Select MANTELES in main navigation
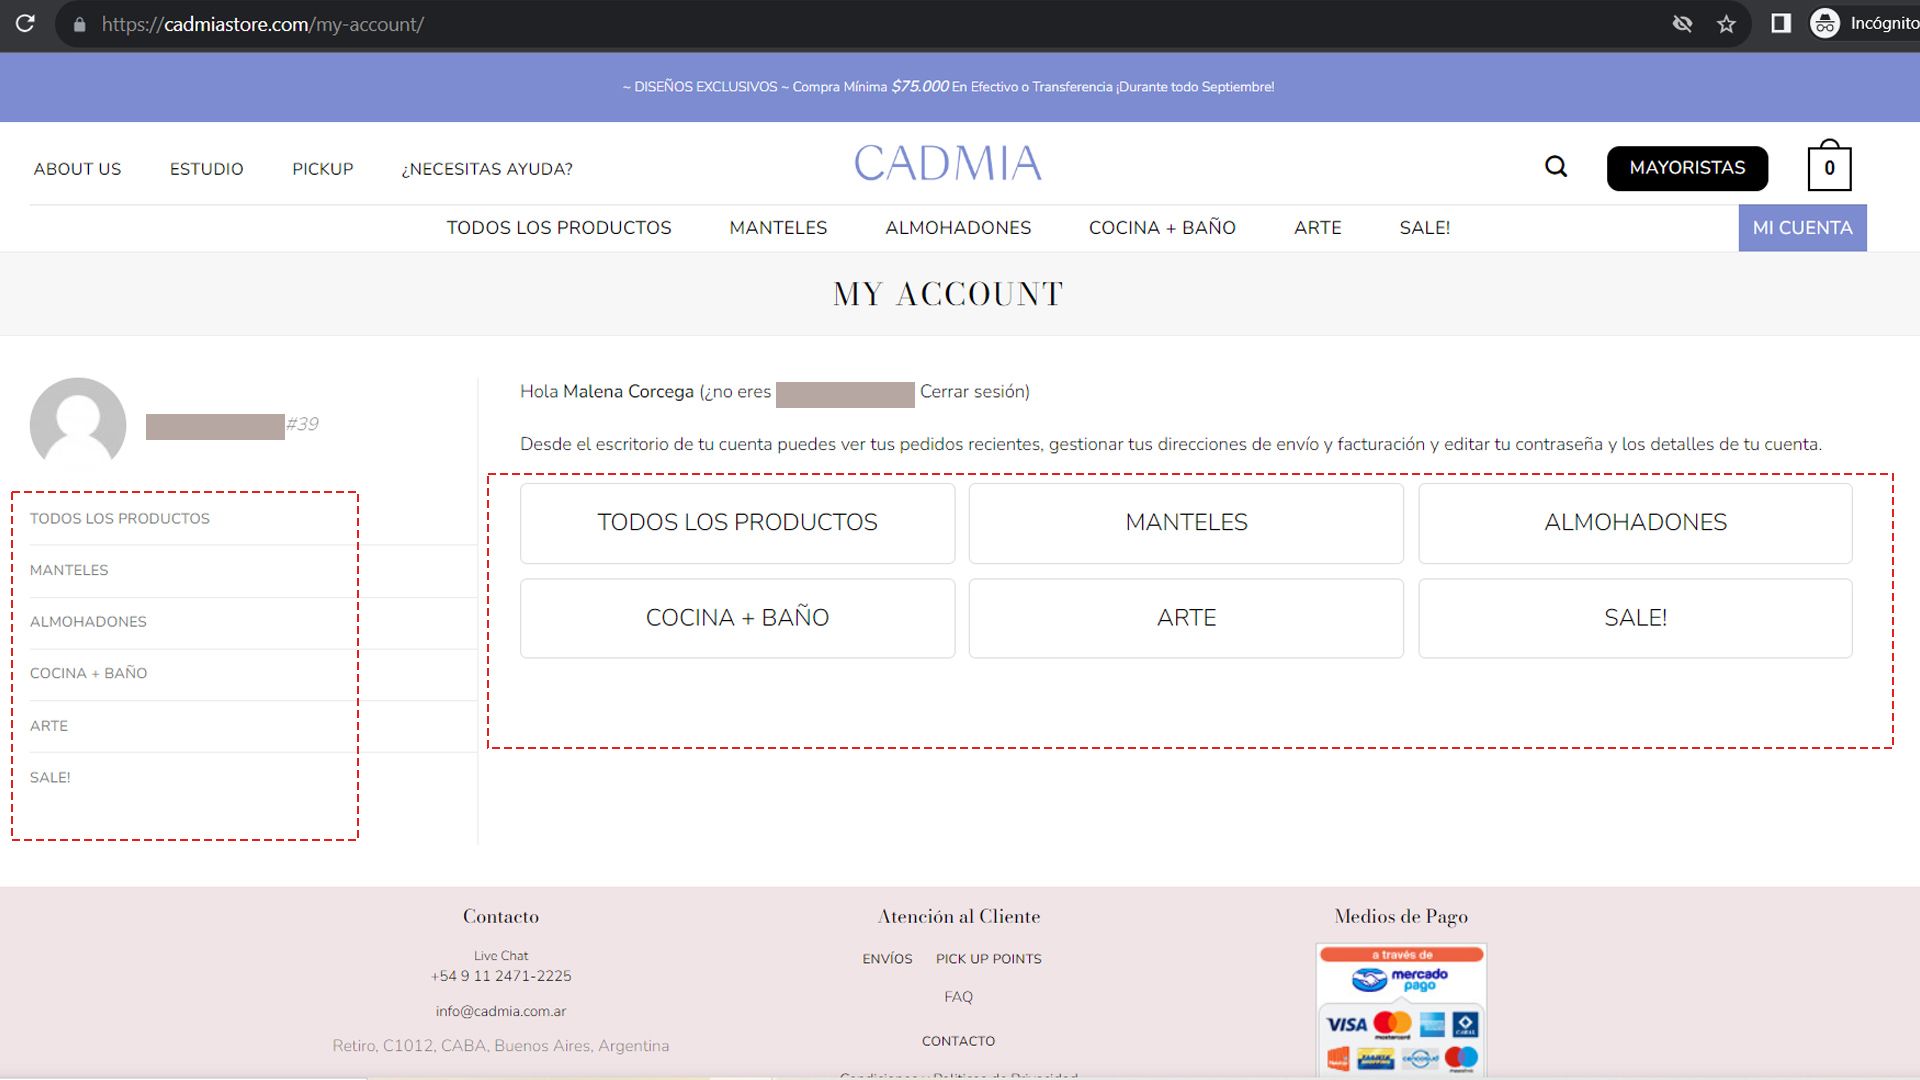This screenshot has height=1080, width=1920. click(778, 228)
